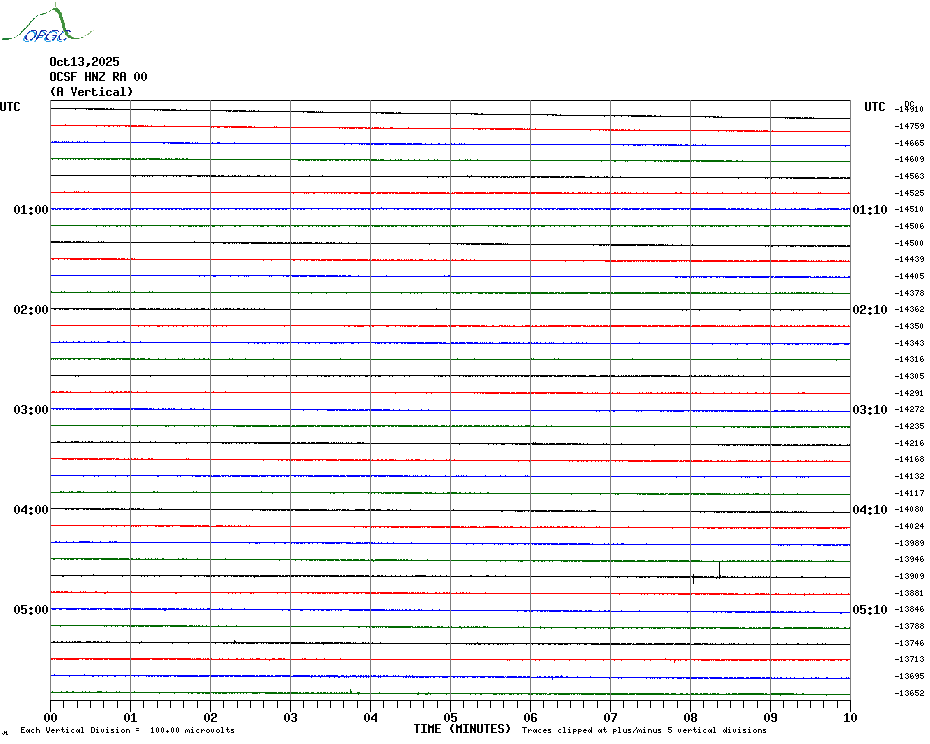Image resolution: width=930 pixels, height=744 pixels.
Task: Click the DC offset value -14080
Action: 909,510
